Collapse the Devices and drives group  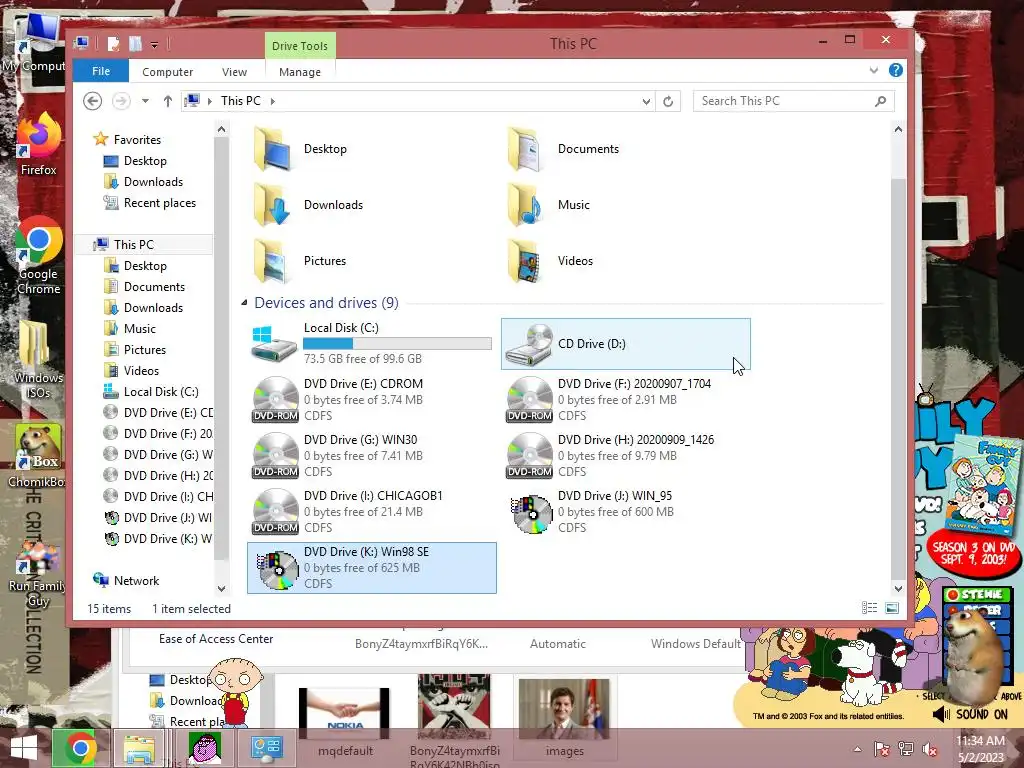tap(244, 302)
